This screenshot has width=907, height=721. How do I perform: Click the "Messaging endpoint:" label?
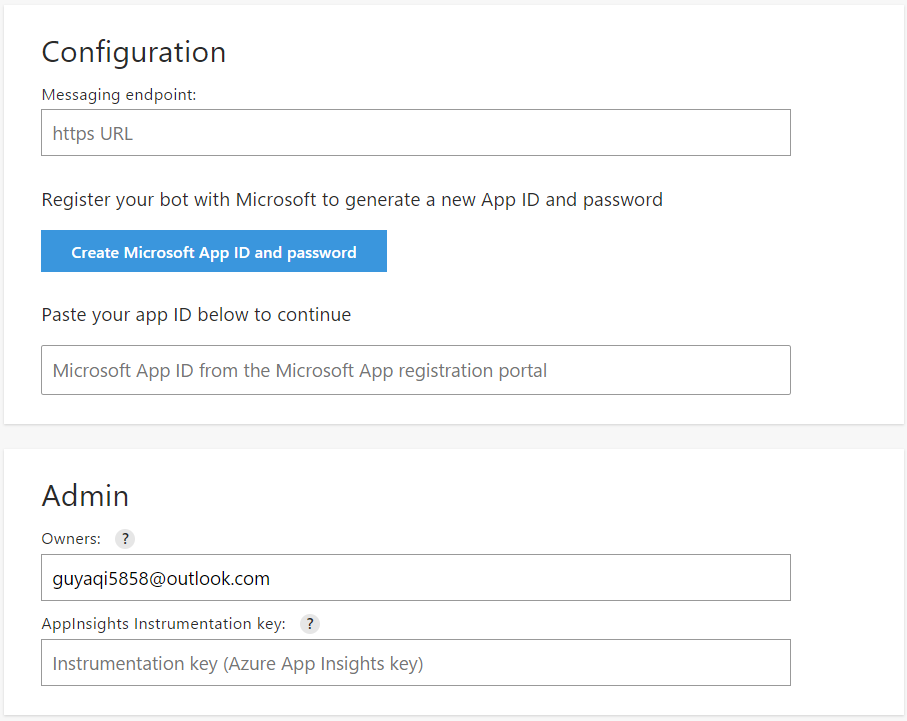(x=119, y=95)
